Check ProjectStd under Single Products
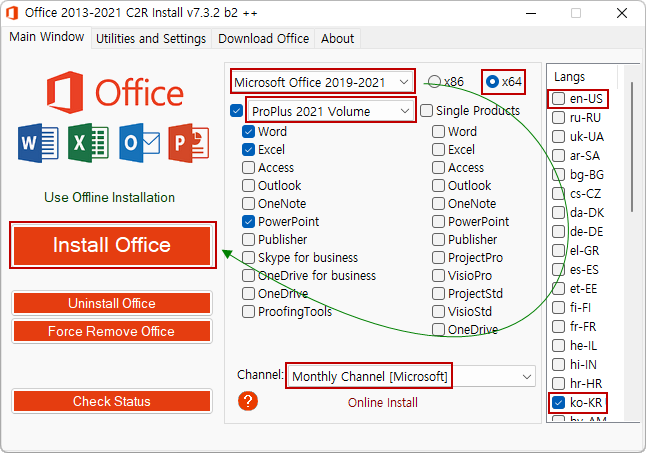This screenshot has width=646, height=453. [438, 293]
